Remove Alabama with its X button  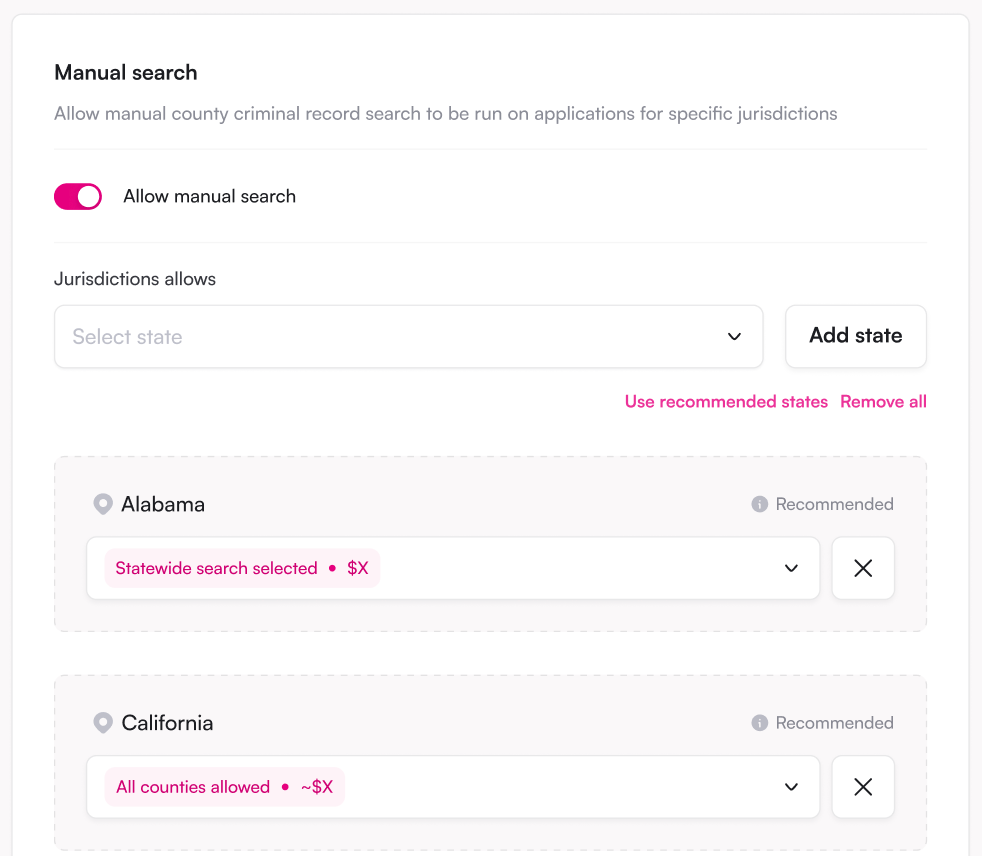click(x=863, y=568)
